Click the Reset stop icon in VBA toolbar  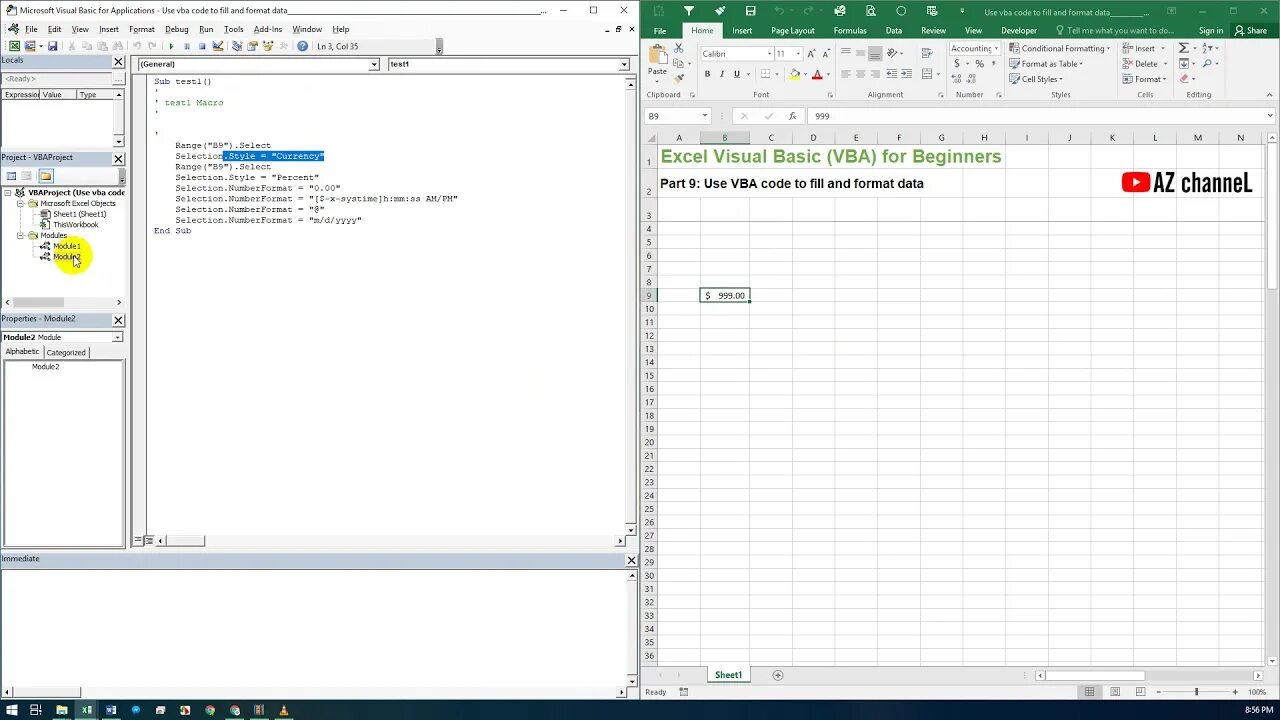click(202, 46)
